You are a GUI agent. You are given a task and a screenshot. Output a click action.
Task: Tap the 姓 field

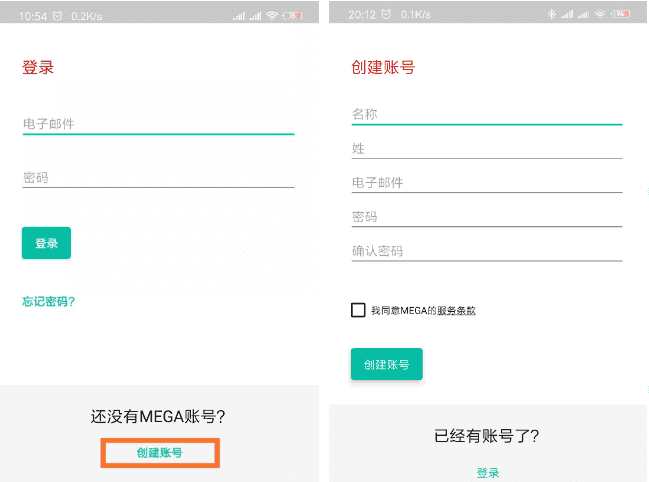click(x=486, y=148)
